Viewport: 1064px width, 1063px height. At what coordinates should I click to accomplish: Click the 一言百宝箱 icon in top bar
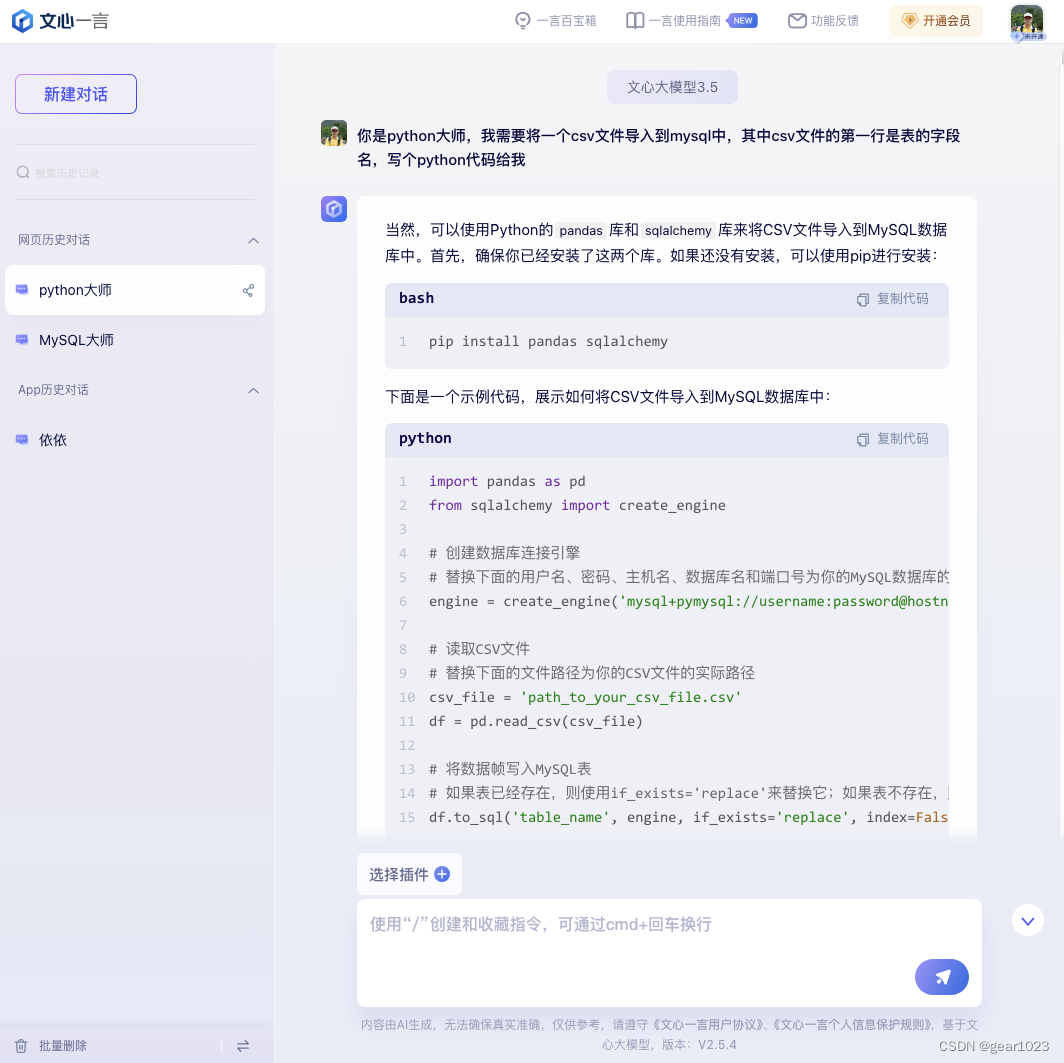click(x=521, y=20)
